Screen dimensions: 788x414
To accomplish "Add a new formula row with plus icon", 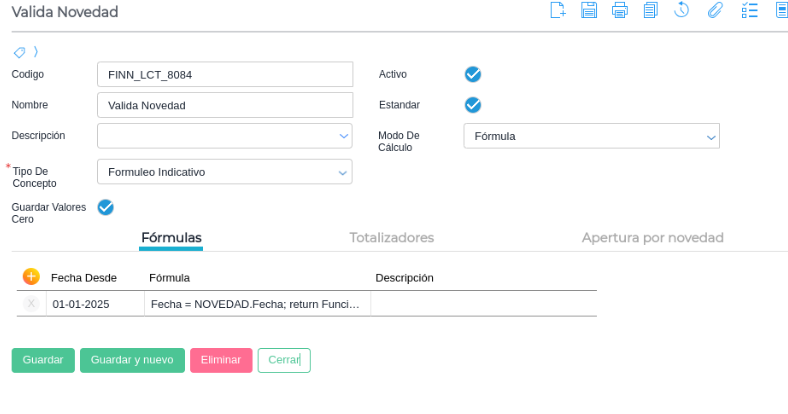I will tap(31, 276).
